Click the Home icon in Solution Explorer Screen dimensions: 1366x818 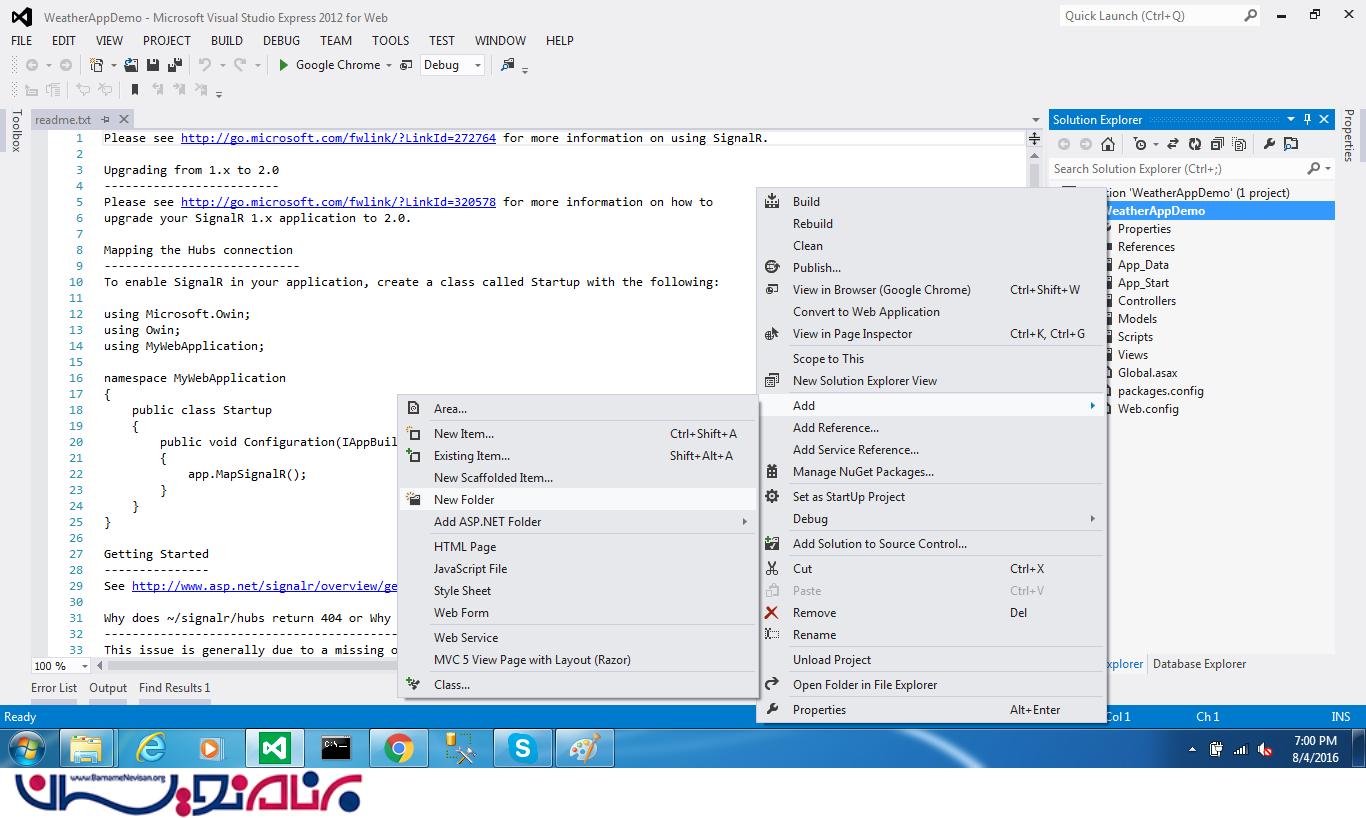tap(1108, 145)
